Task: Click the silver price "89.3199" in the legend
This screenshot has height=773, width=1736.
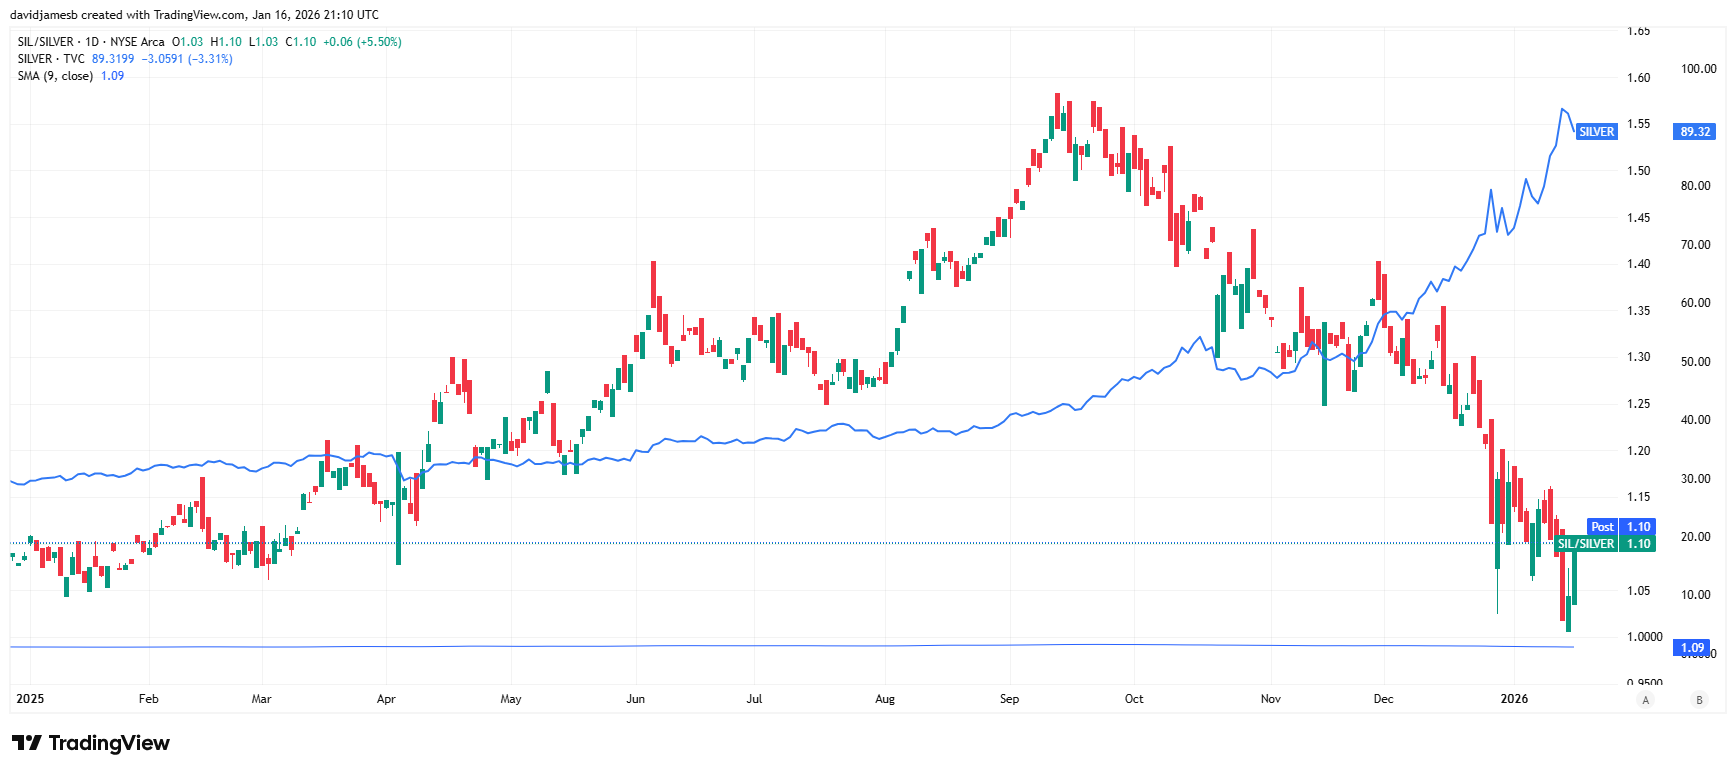Action: point(113,59)
